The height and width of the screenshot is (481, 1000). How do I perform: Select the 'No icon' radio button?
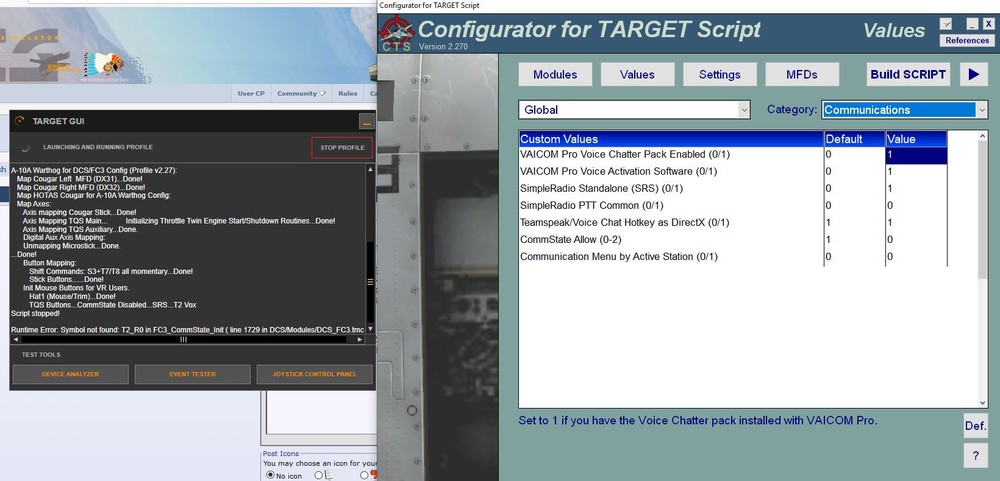270,475
